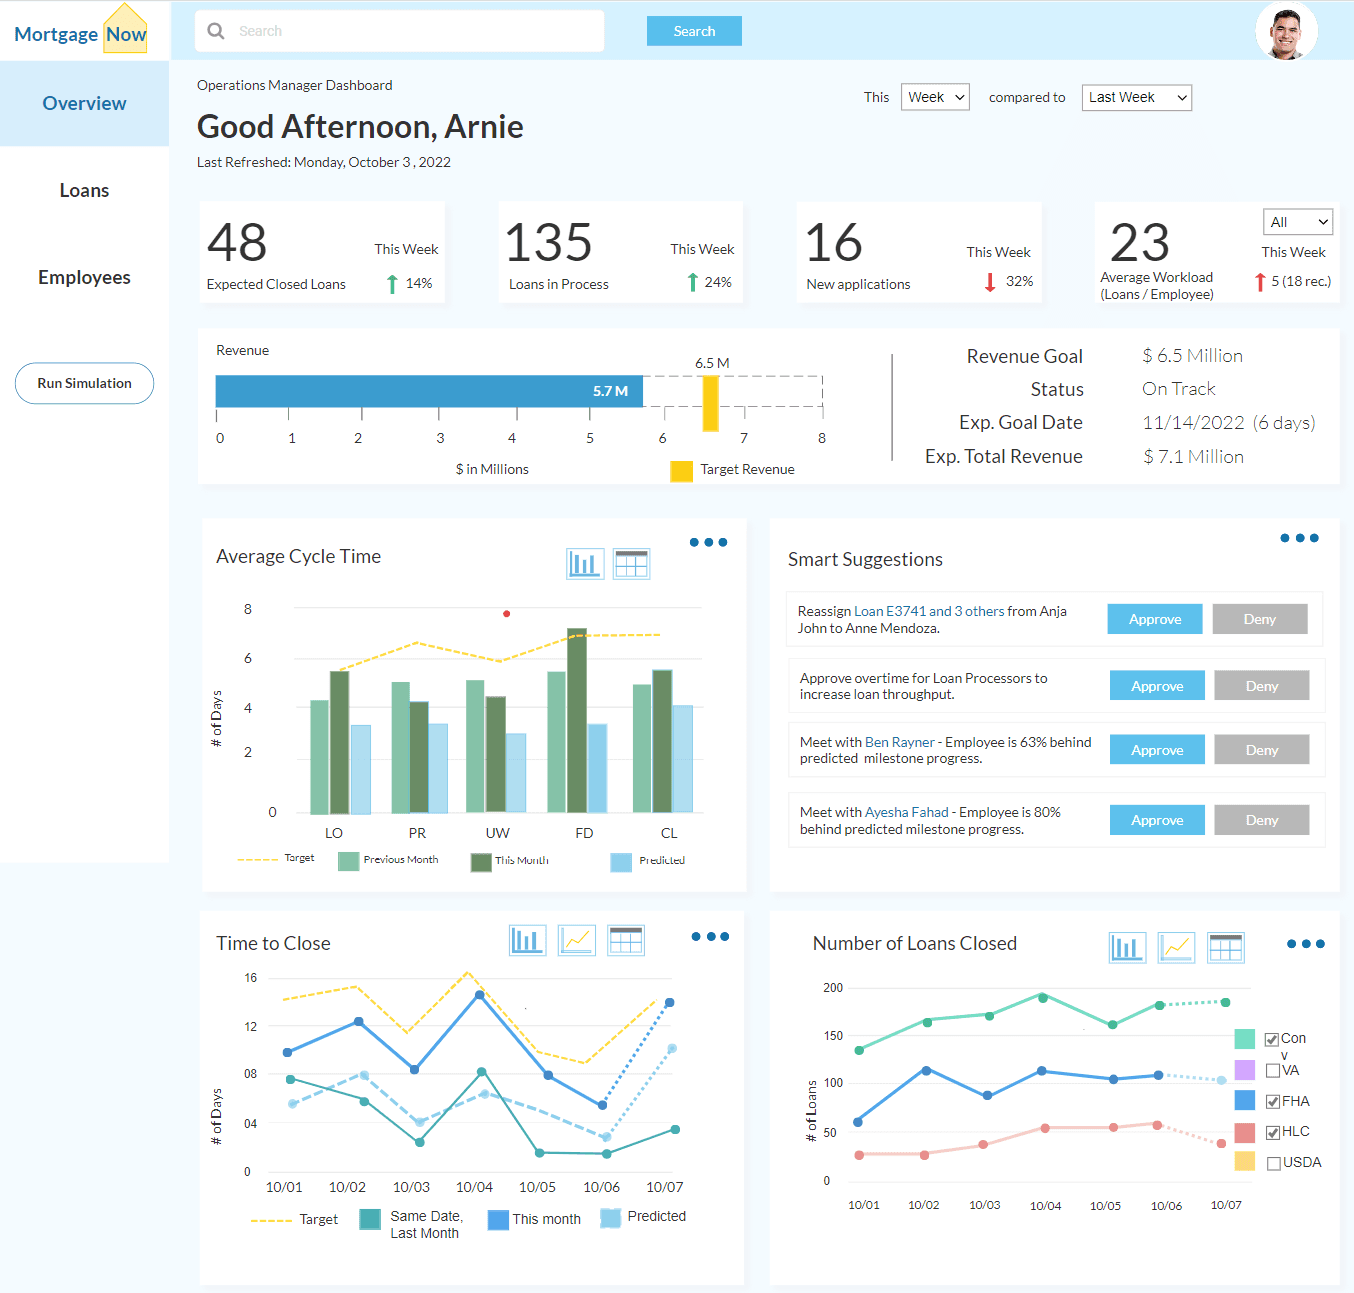This screenshot has height=1293, width=1354.
Task: Toggle the FHA loan type checkbox
Action: point(1273,1101)
